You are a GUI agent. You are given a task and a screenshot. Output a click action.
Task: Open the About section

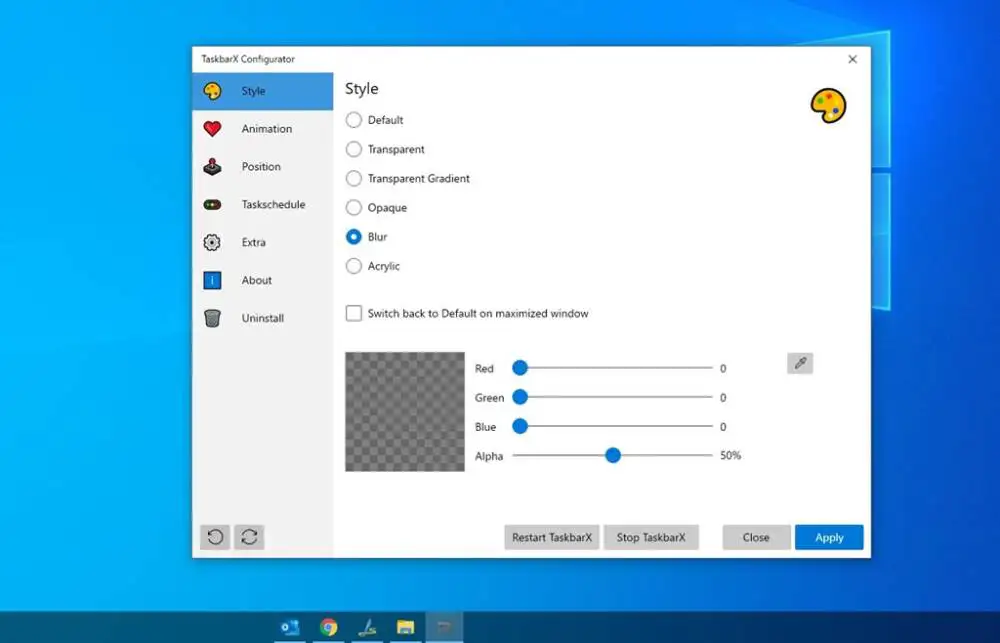pyautogui.click(x=263, y=280)
